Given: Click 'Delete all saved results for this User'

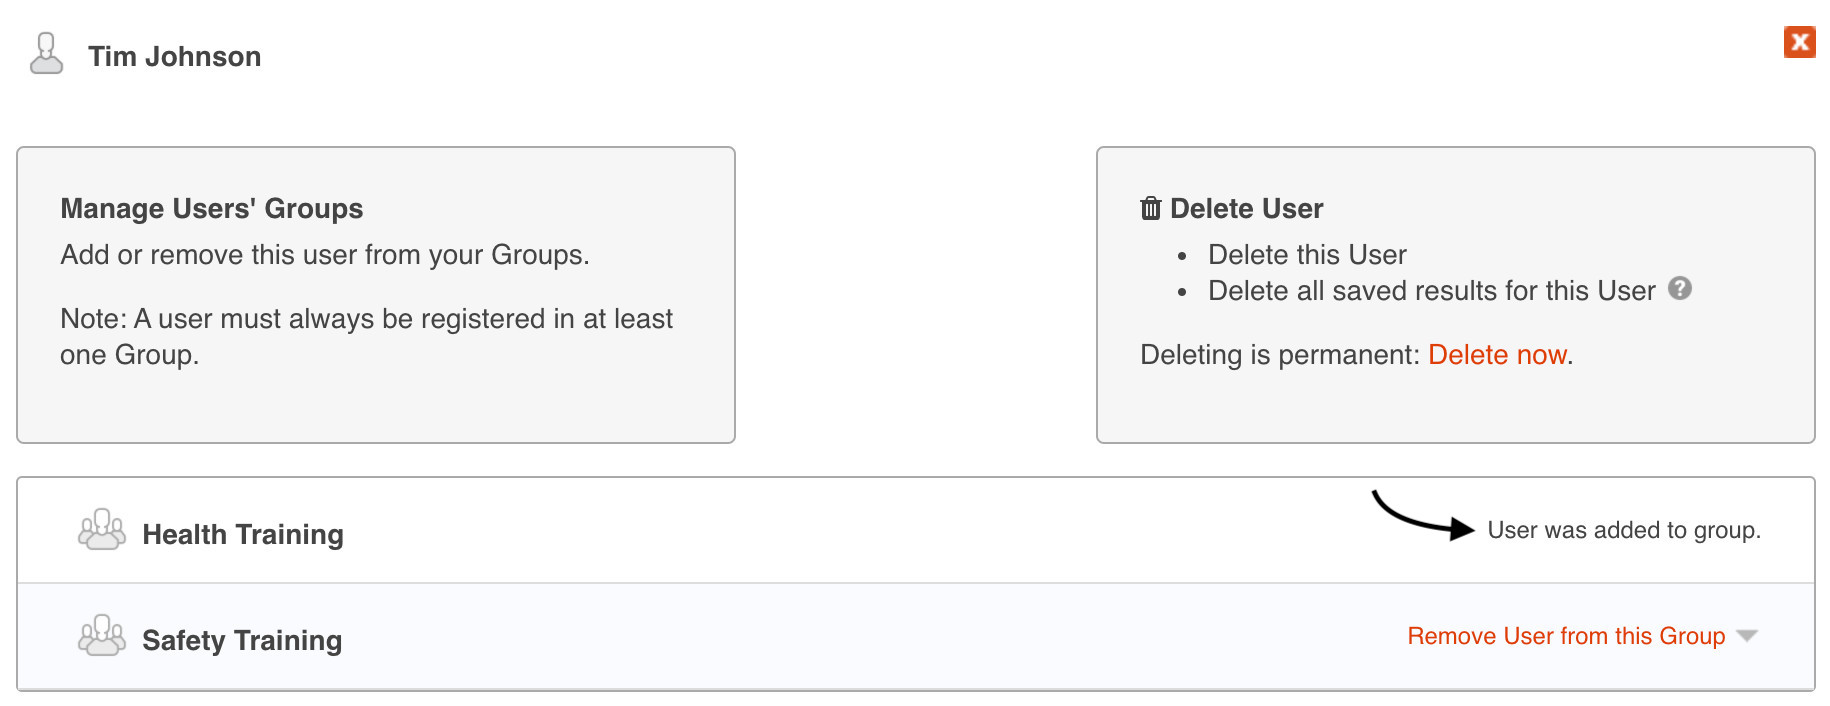Looking at the screenshot, I should [x=1431, y=291].
